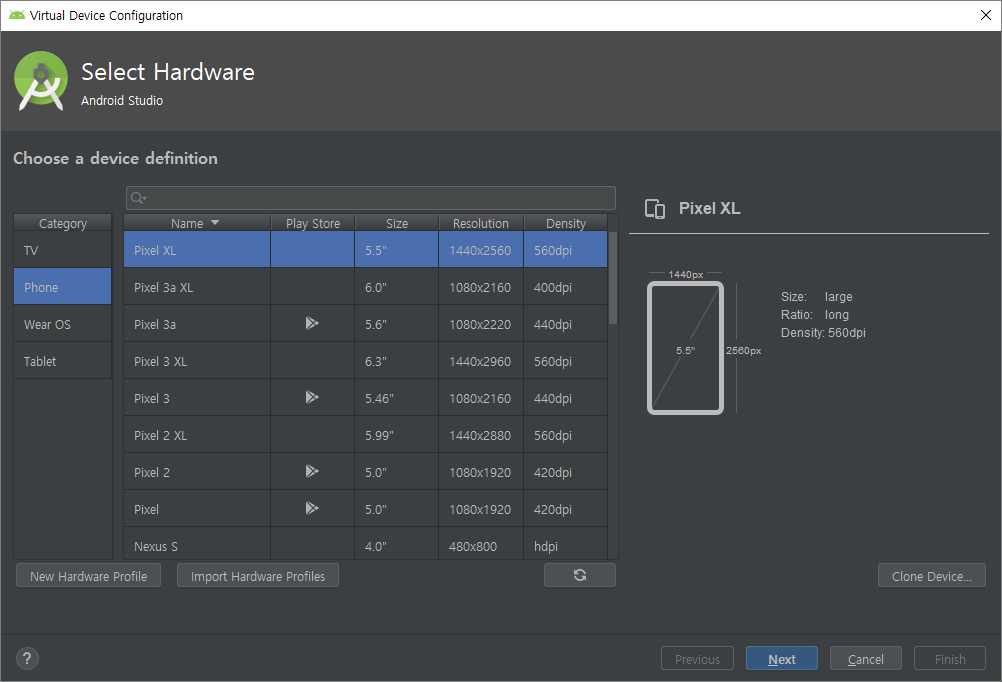Select the Pixel 3a device name
The image size is (1002, 682).
point(155,324)
